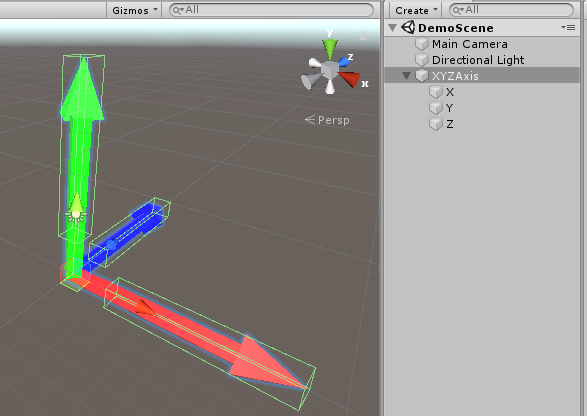Toggle the Persp projection label
Screen dimensions: 587x416
pyautogui.click(x=327, y=120)
